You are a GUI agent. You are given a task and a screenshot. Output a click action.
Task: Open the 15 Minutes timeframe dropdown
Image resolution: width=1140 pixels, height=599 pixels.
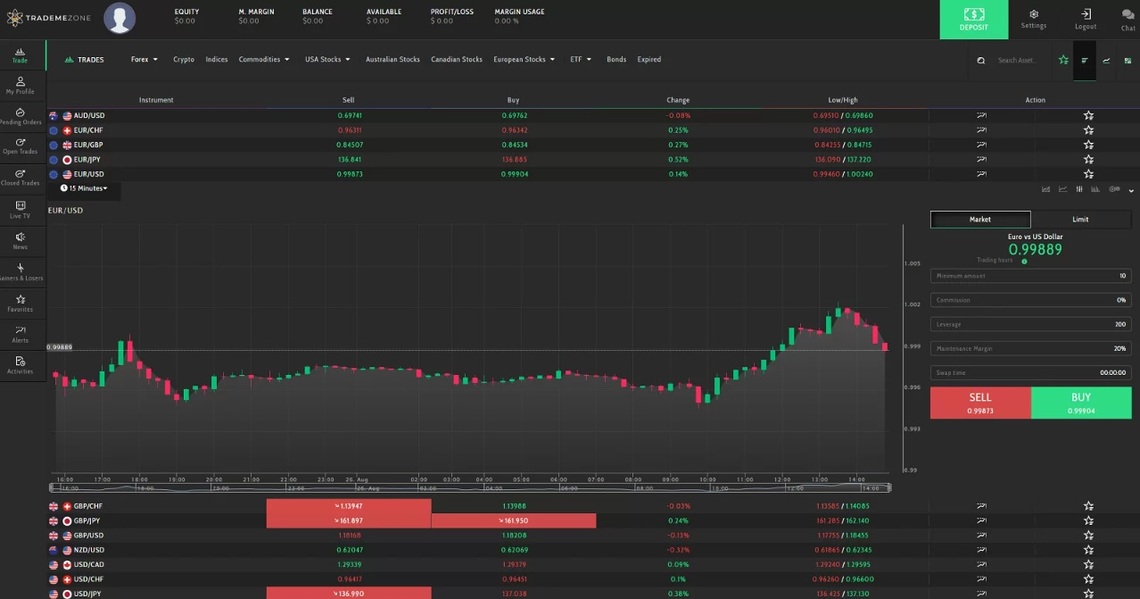(84, 188)
